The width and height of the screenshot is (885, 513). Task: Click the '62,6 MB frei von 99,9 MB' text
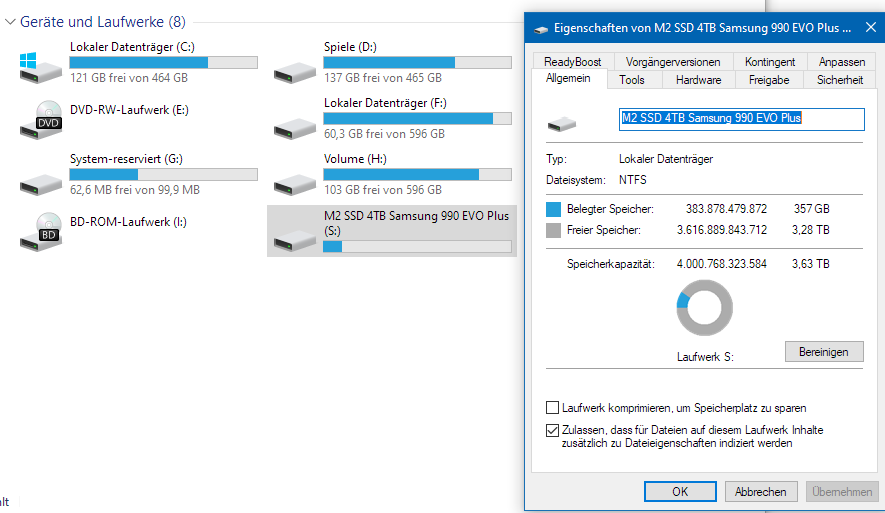135,190
